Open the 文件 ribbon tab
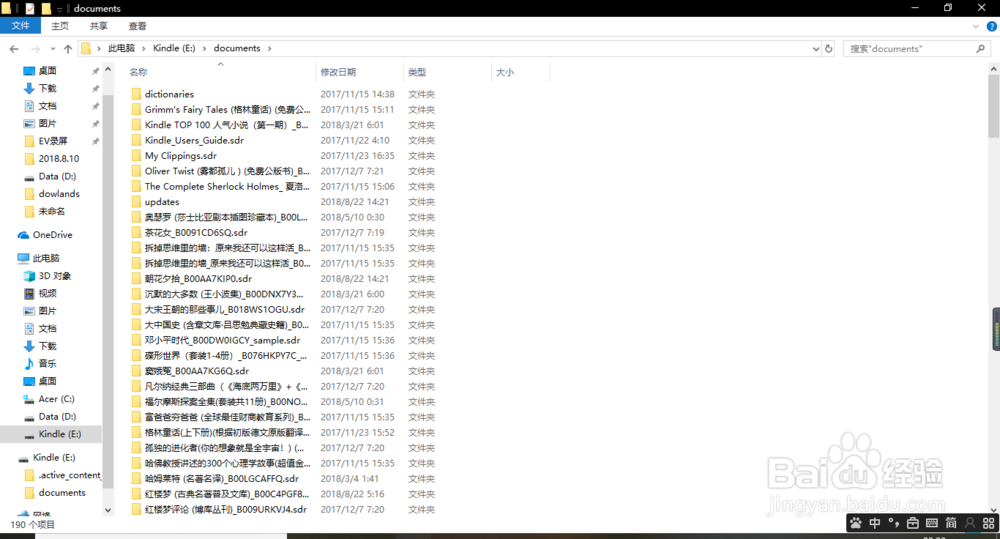Viewport: 1000px width, 539px height. (x=20, y=26)
